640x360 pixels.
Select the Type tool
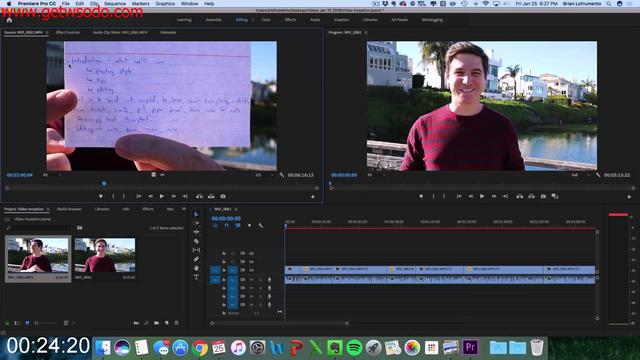point(196,277)
